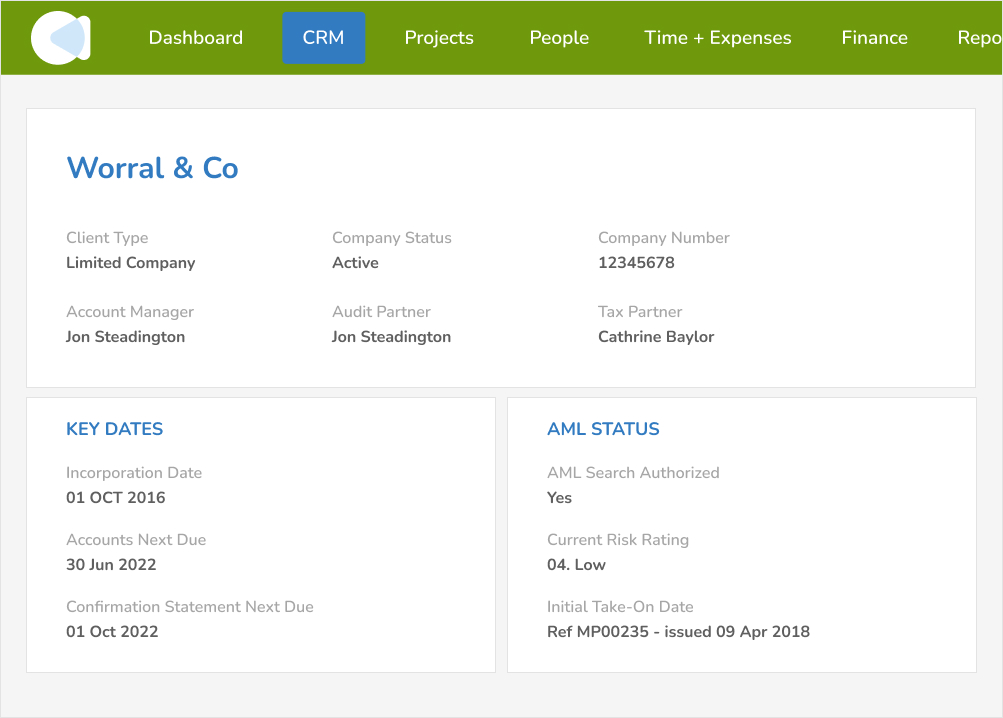1003x718 pixels.
Task: Click Accounts Next Due date 30 Jun 2022
Action: pyautogui.click(x=111, y=565)
